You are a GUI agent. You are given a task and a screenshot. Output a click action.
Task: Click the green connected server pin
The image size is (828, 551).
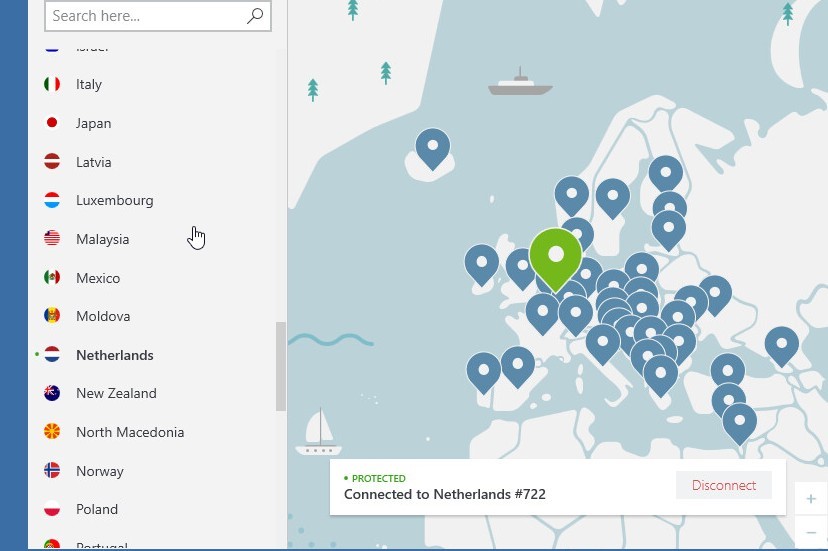[x=555, y=254]
